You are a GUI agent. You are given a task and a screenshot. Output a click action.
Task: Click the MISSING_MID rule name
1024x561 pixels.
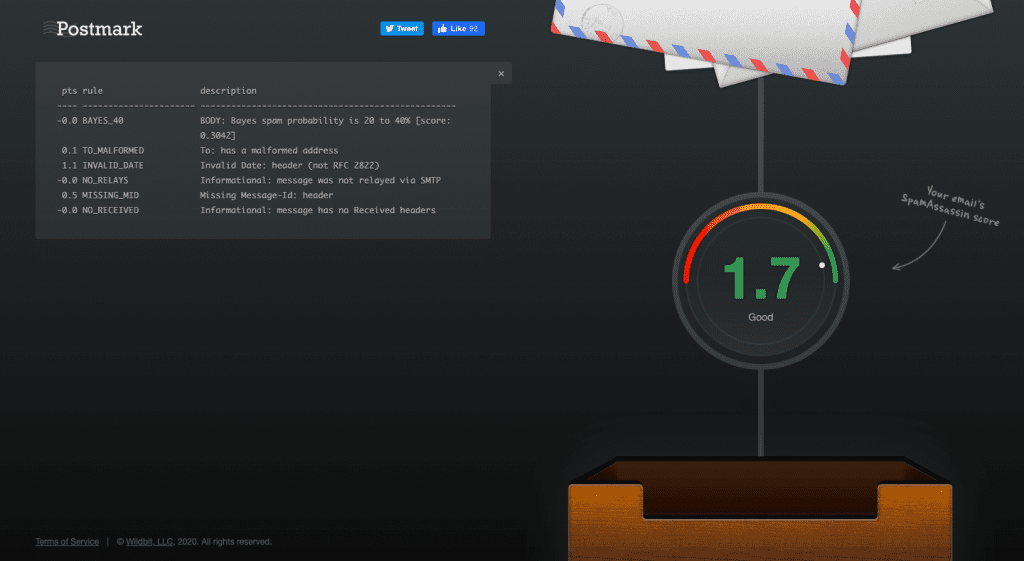coord(110,196)
